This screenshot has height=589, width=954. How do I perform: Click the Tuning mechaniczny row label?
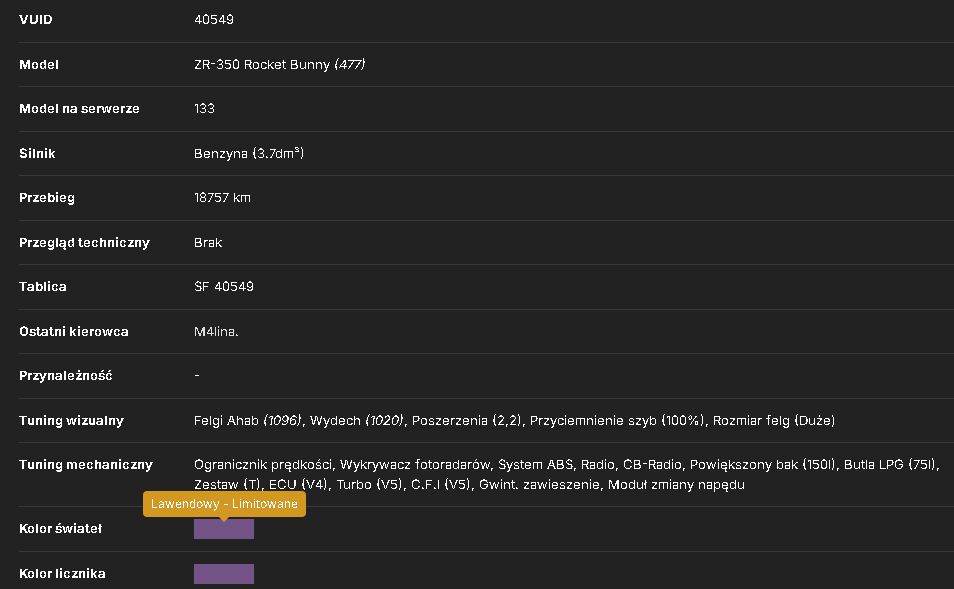[86, 465]
